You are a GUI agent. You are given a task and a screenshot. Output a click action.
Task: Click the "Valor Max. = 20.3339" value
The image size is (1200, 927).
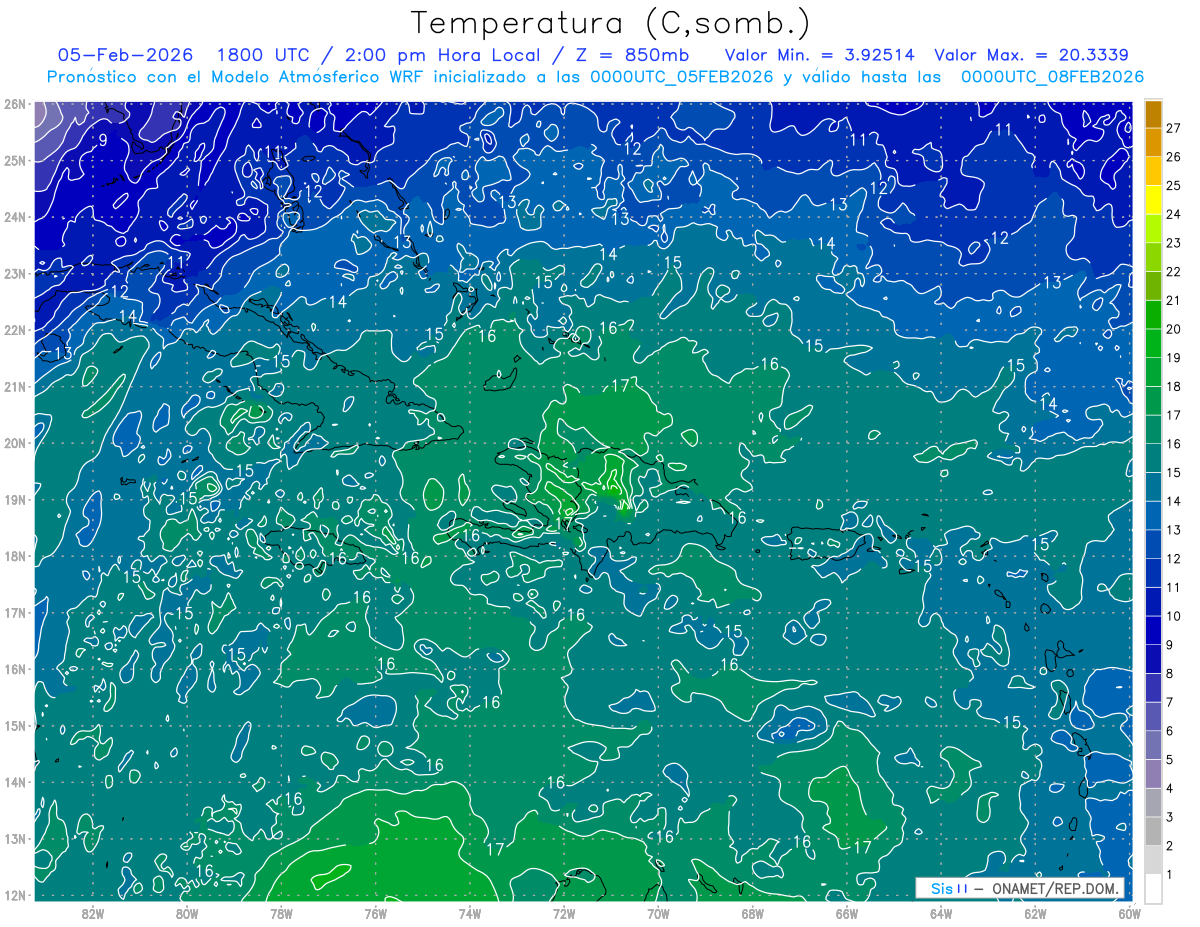coord(1032,55)
